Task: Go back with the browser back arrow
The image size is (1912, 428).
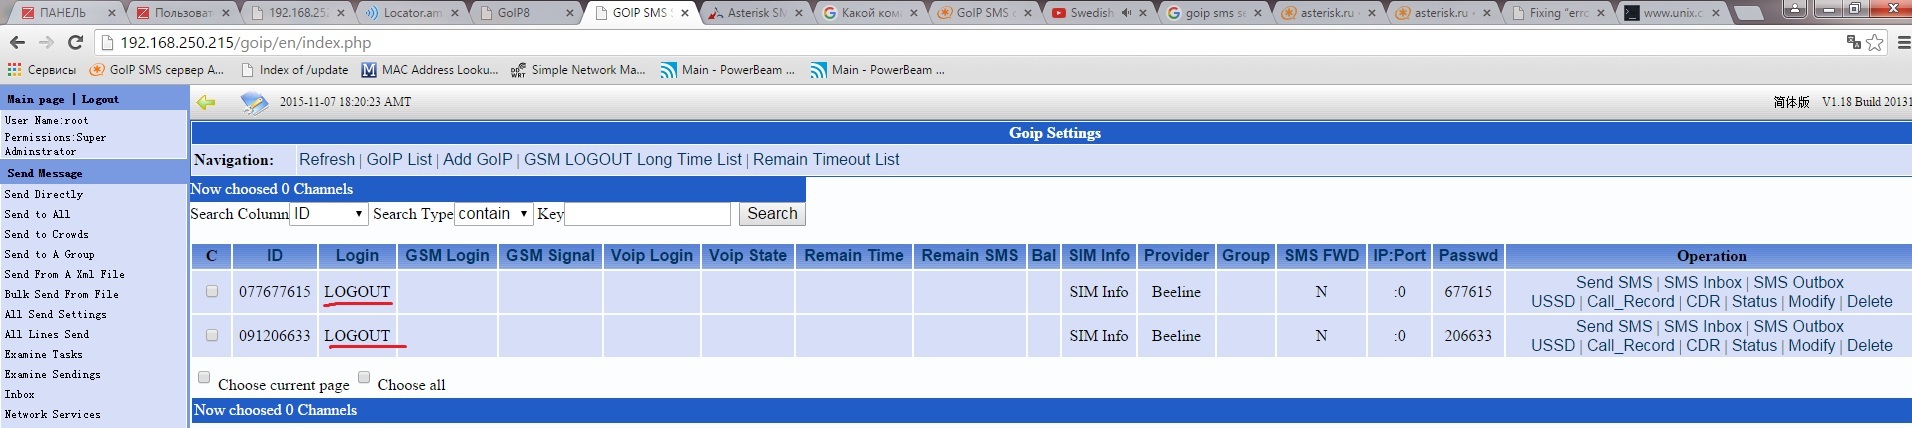Action: [x=17, y=42]
